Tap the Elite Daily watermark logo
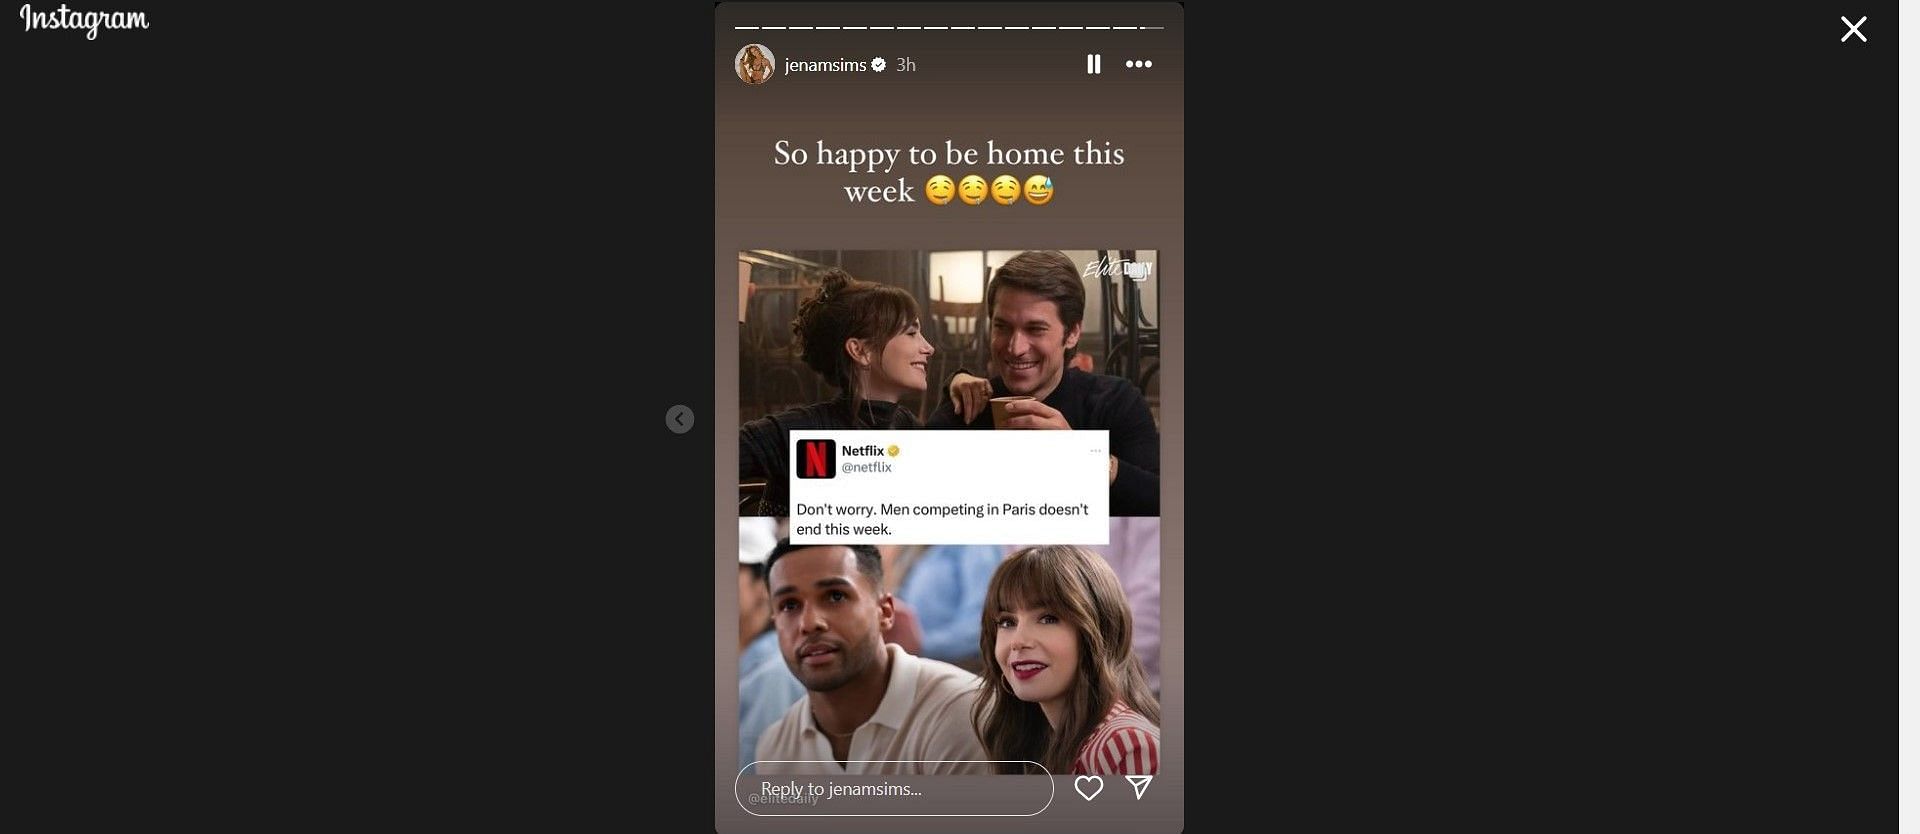This screenshot has height=834, width=1920. tap(1118, 268)
